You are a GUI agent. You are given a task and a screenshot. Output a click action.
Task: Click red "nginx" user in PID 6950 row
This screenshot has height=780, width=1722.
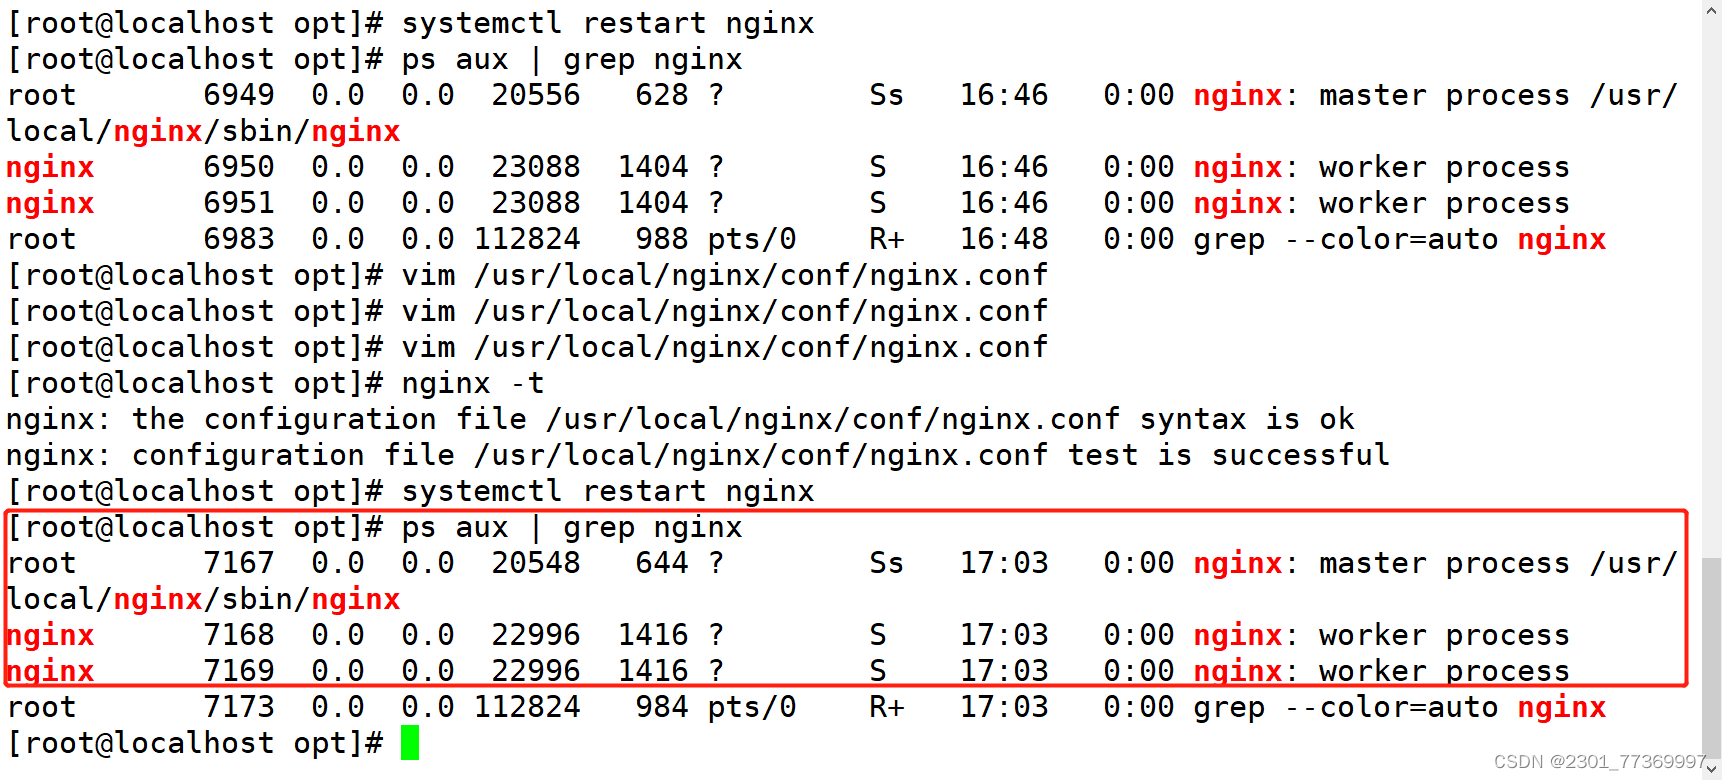click(50, 167)
